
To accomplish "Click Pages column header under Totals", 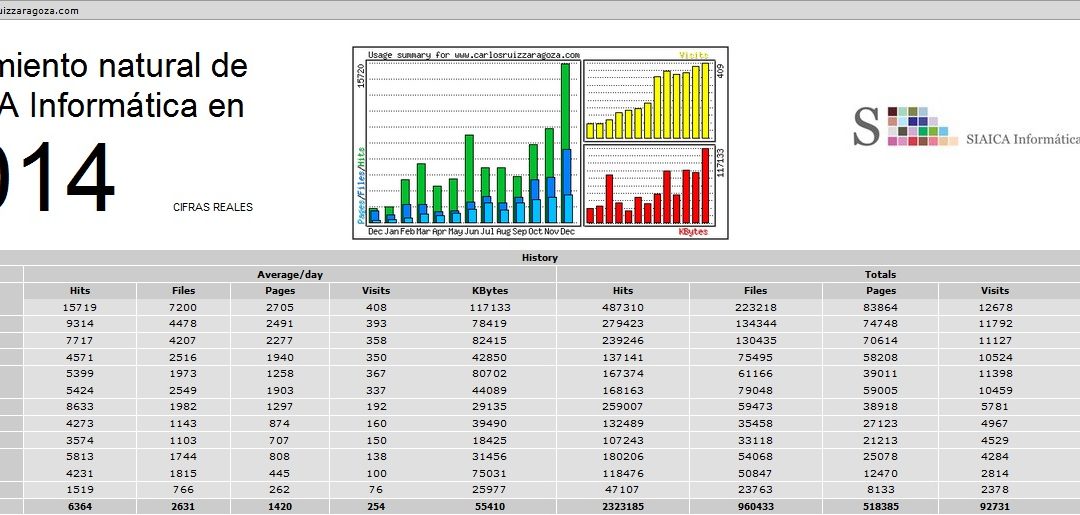I will click(880, 291).
